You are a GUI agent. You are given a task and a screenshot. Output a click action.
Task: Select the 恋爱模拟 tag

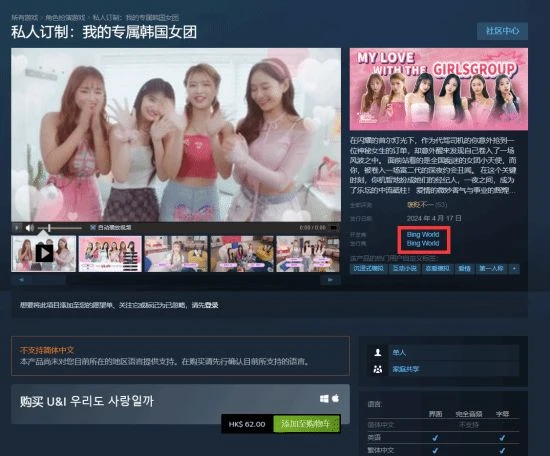coord(437,269)
